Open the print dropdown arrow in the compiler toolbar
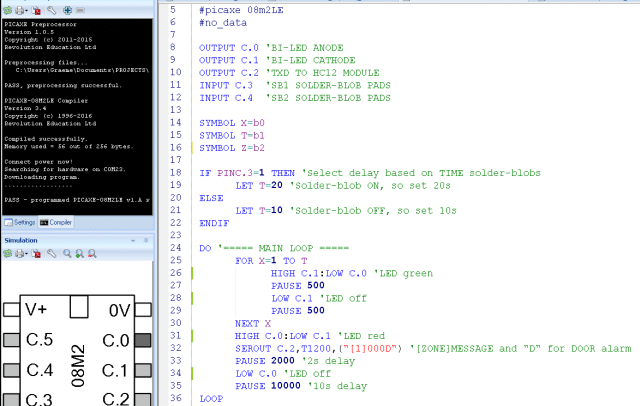This screenshot has height=406, width=640. tap(28, 8)
